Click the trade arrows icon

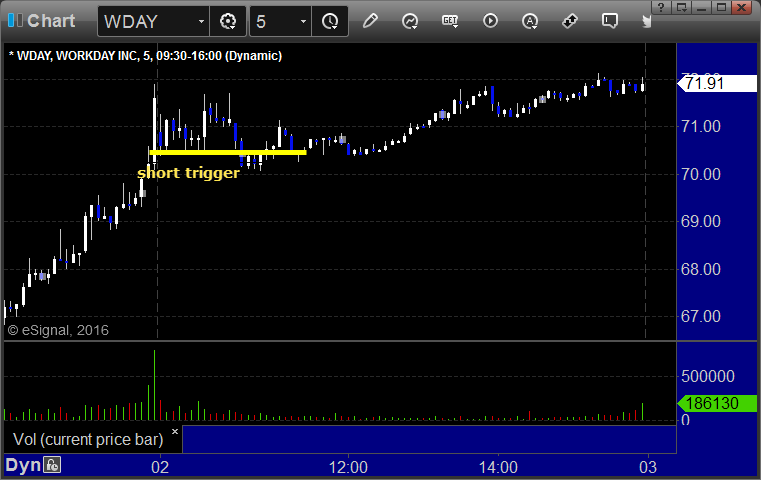coord(569,21)
